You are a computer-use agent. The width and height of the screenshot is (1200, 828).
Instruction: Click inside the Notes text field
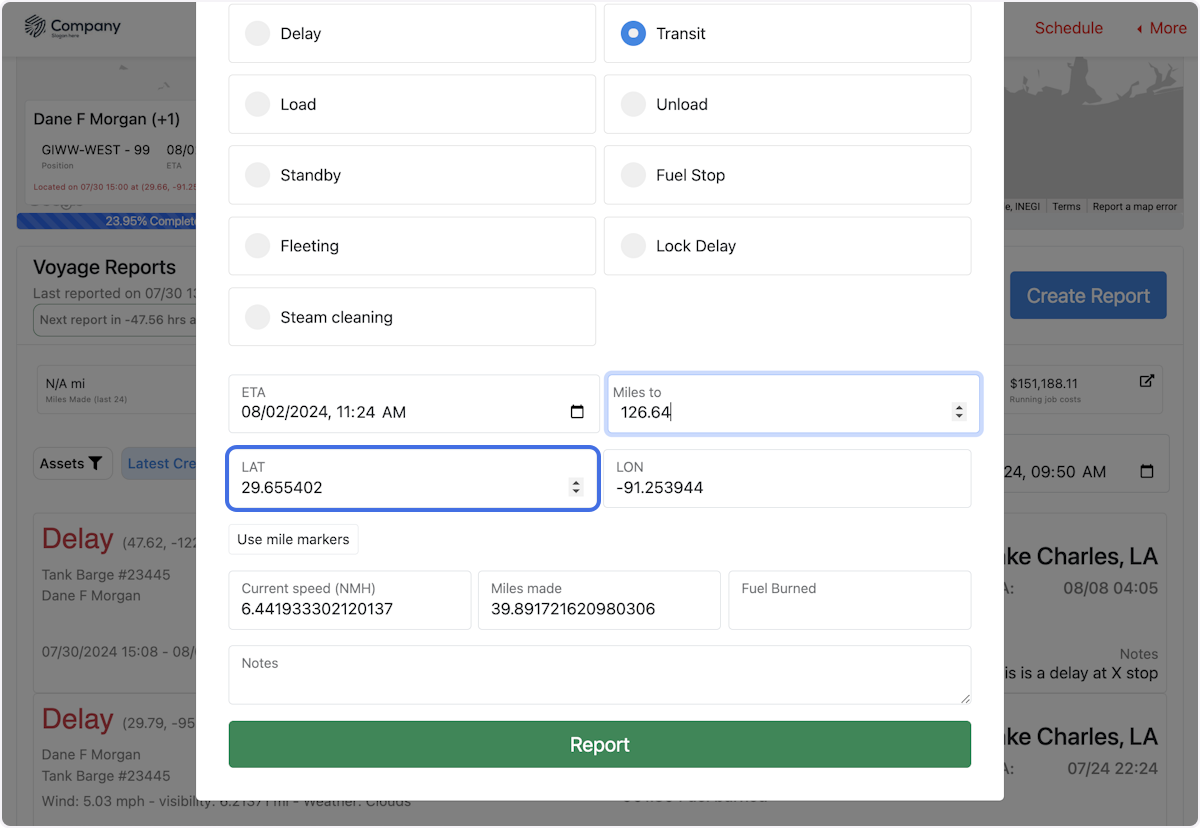(599, 674)
